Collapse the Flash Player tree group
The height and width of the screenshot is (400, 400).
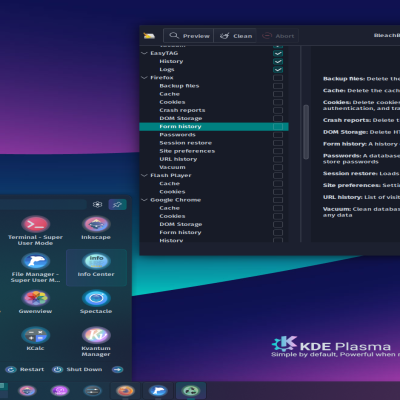click(x=144, y=175)
